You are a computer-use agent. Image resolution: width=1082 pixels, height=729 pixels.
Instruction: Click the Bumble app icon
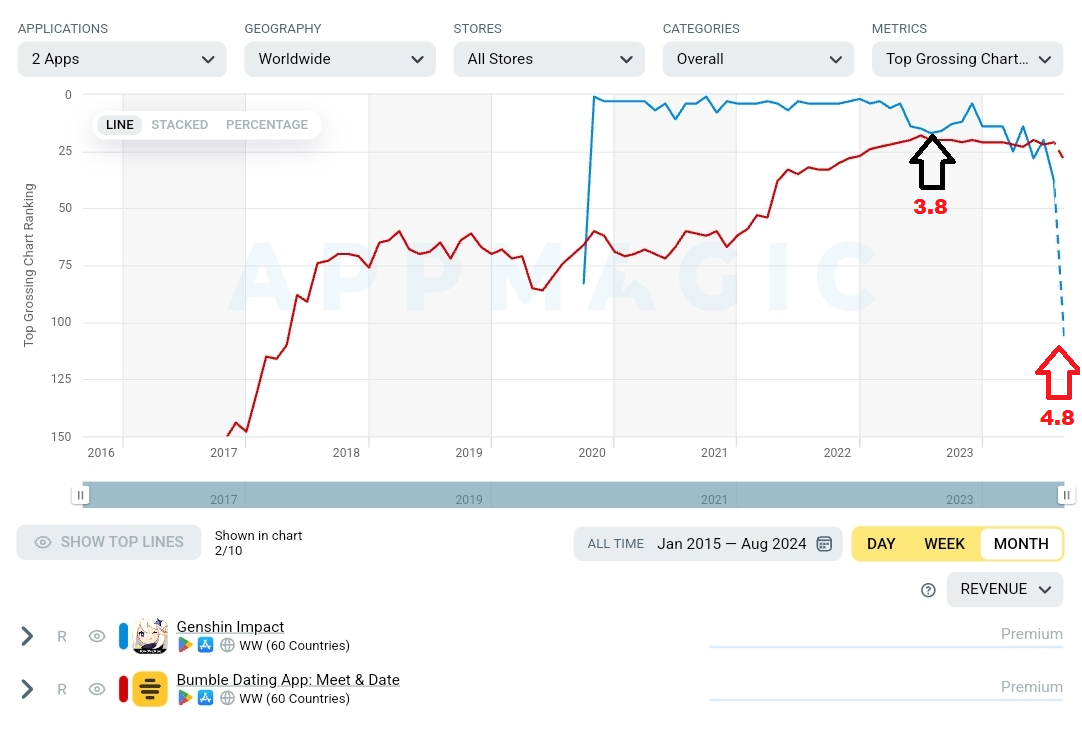tap(150, 689)
